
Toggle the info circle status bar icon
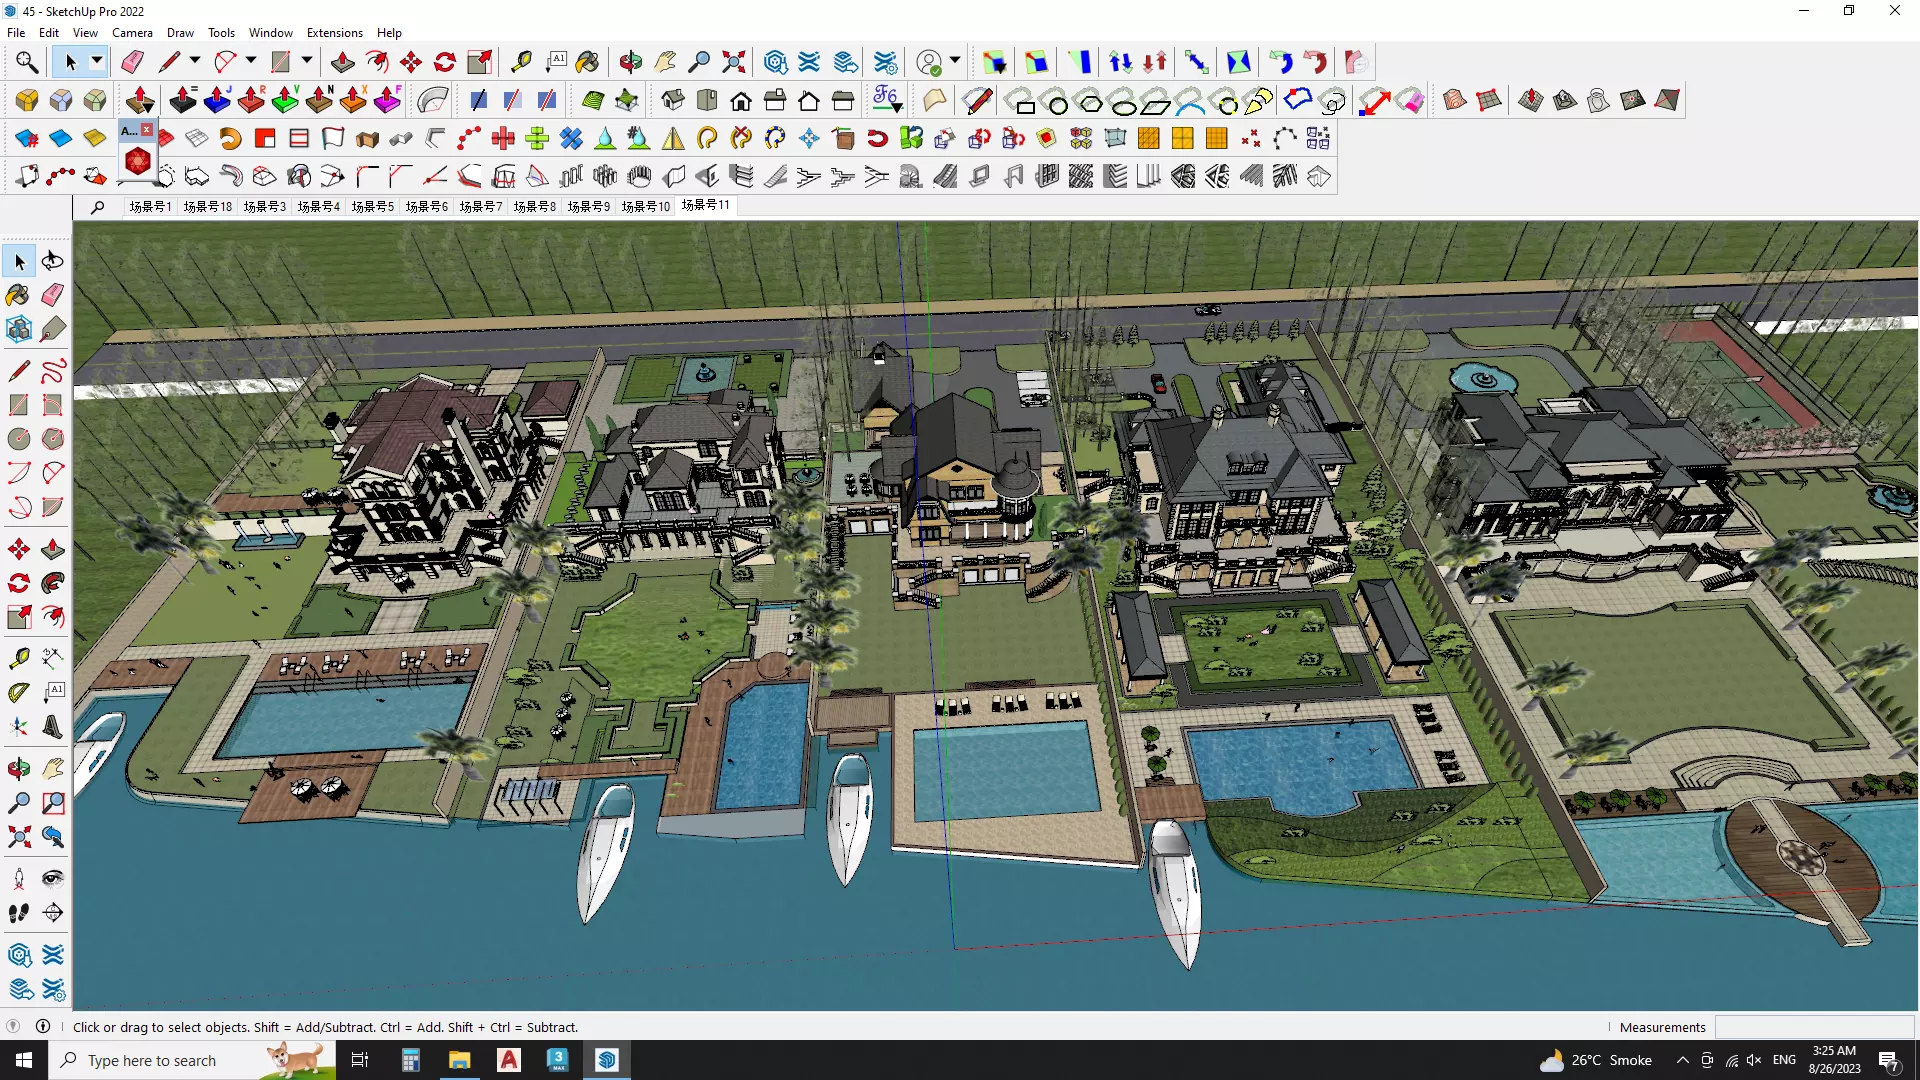click(43, 1027)
